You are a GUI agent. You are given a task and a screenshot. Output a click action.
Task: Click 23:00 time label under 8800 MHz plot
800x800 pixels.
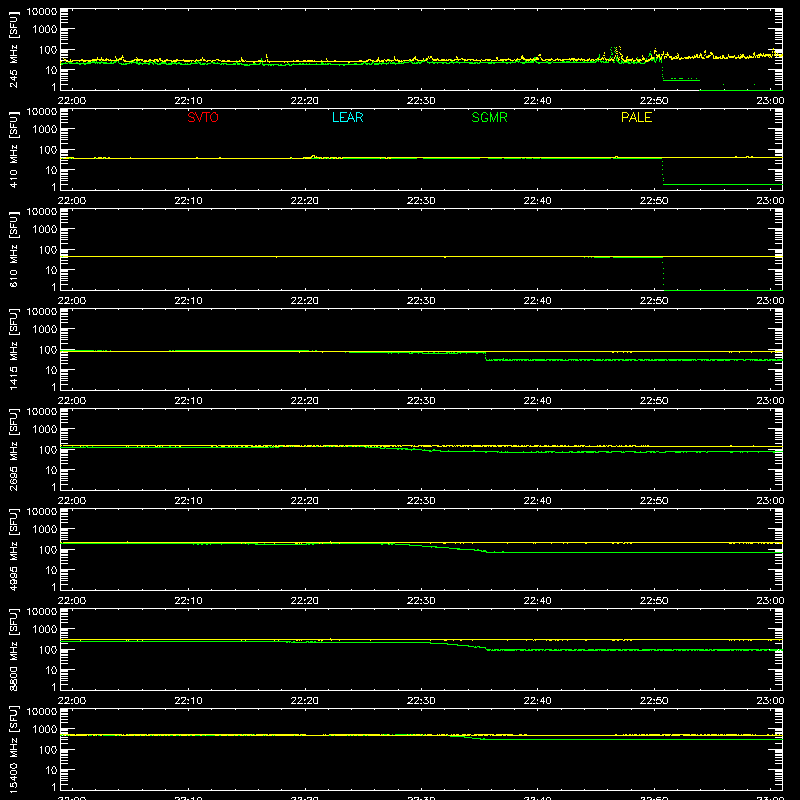[770, 701]
